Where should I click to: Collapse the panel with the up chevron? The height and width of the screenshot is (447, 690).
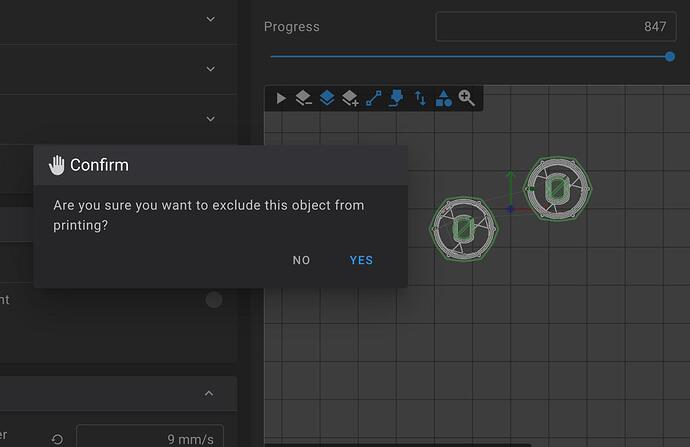[x=209, y=394]
